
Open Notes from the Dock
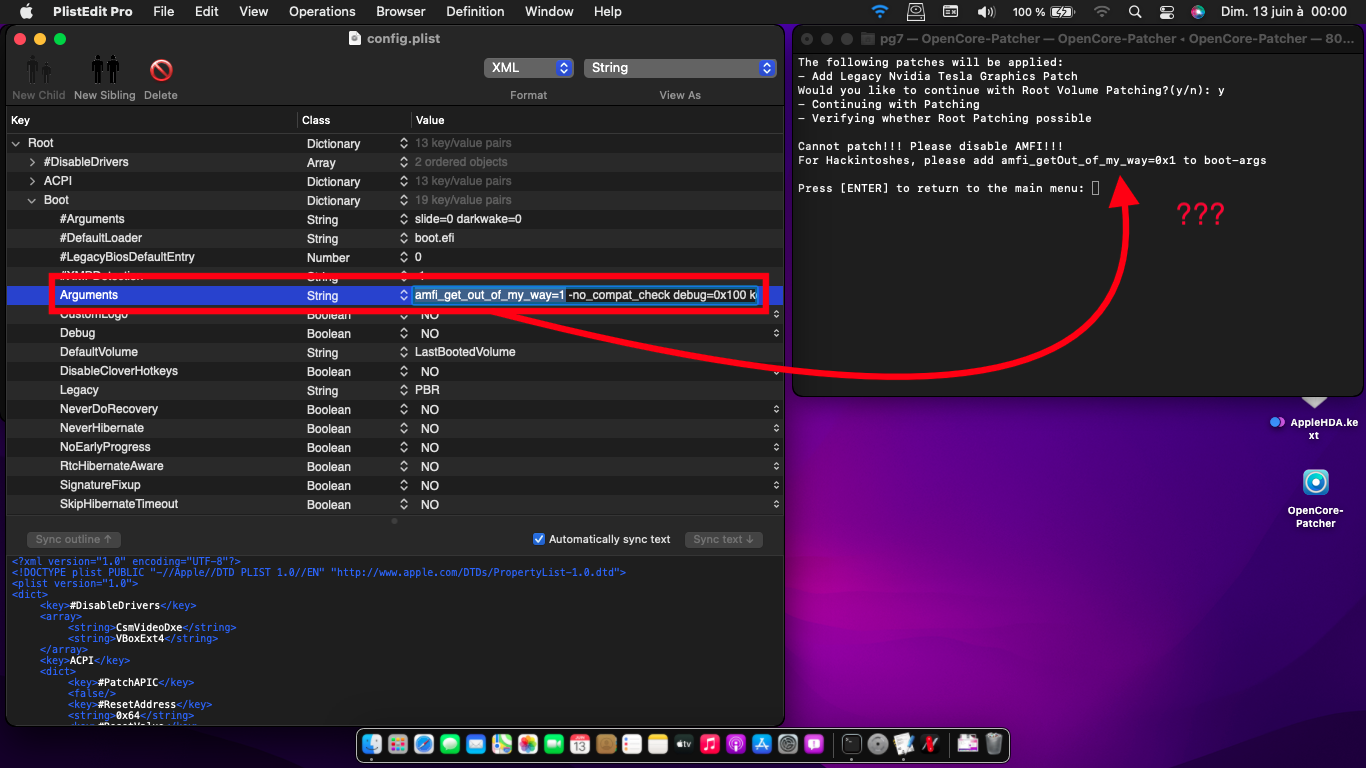point(658,744)
